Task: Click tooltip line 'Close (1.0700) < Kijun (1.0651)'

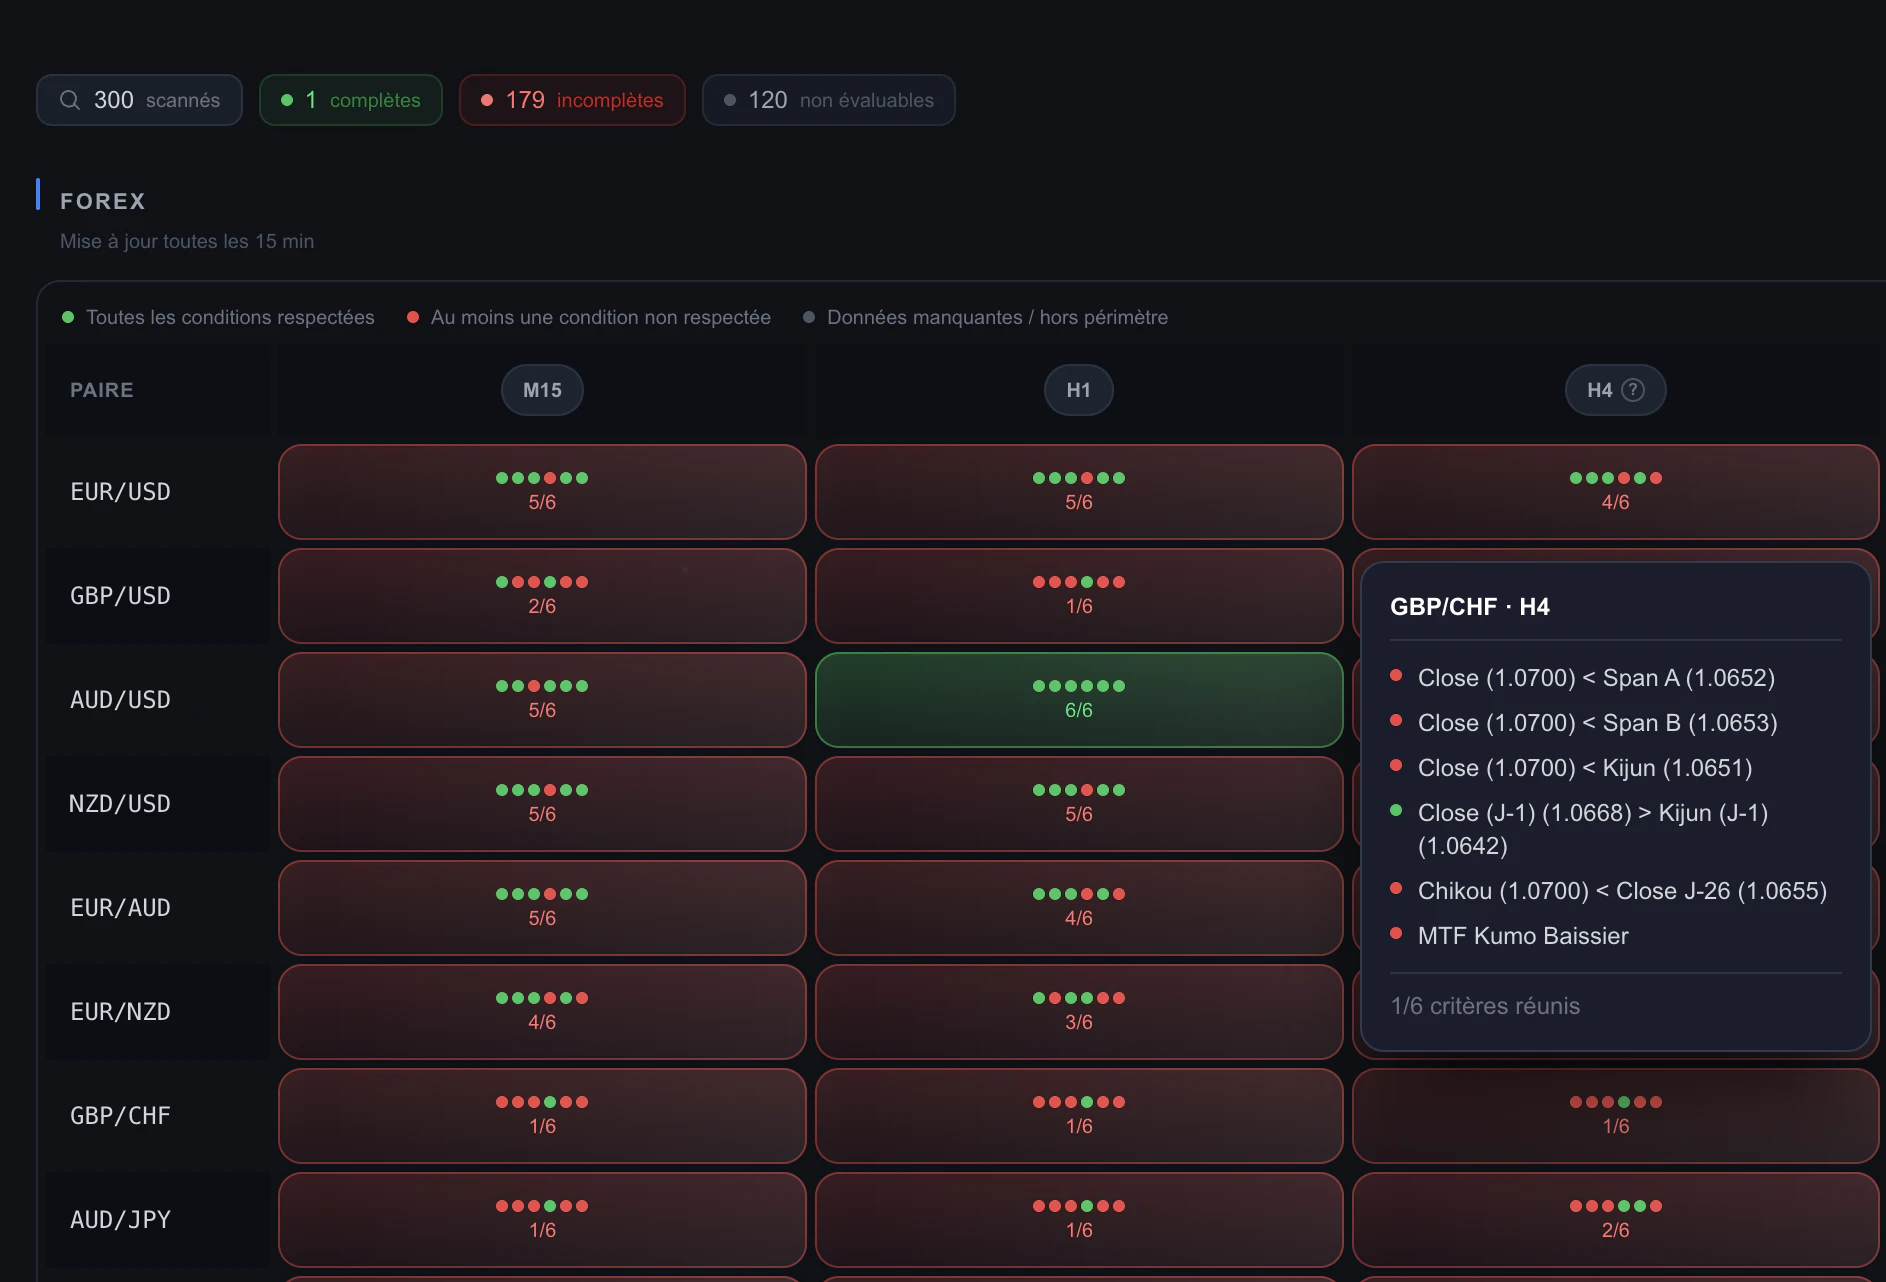Action: pyautogui.click(x=1585, y=768)
